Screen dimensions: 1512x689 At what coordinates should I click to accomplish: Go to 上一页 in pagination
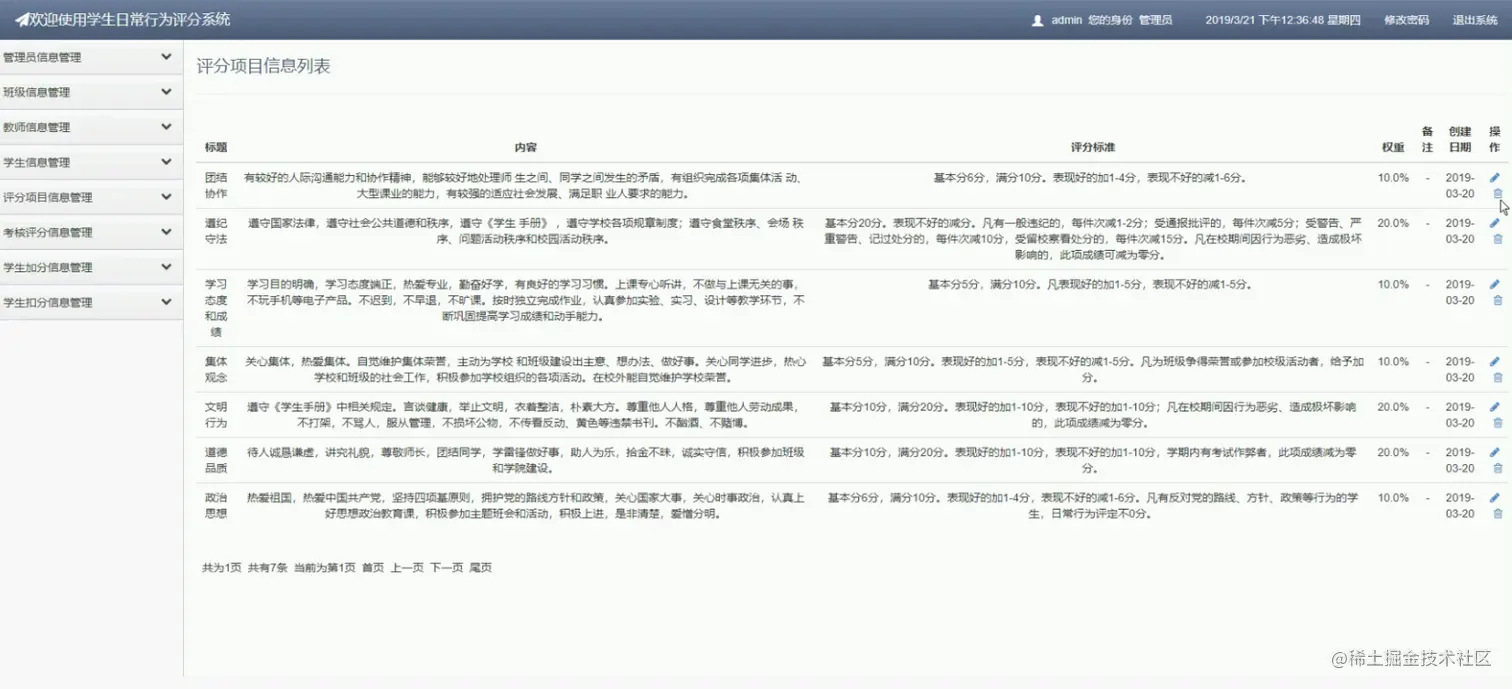pos(407,567)
